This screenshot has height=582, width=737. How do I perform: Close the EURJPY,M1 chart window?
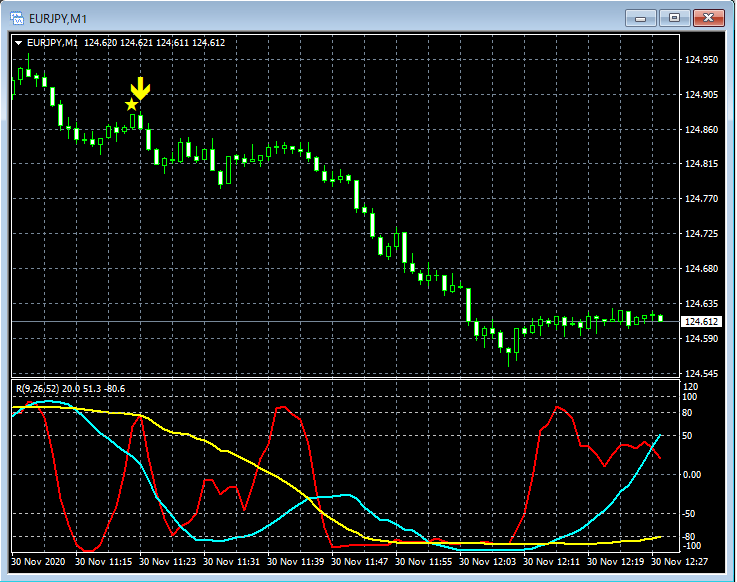tap(709, 17)
